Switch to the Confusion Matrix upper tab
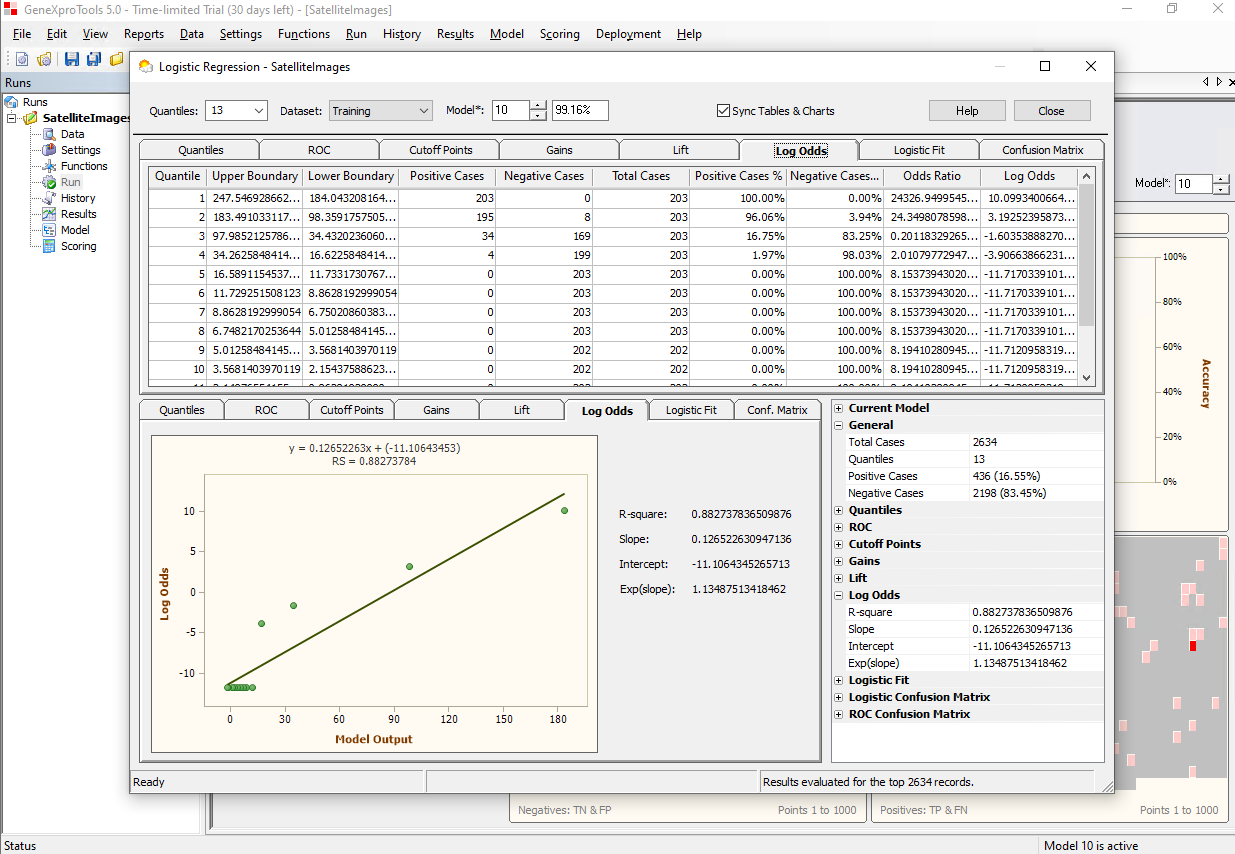The height and width of the screenshot is (854, 1235). coord(1042,150)
